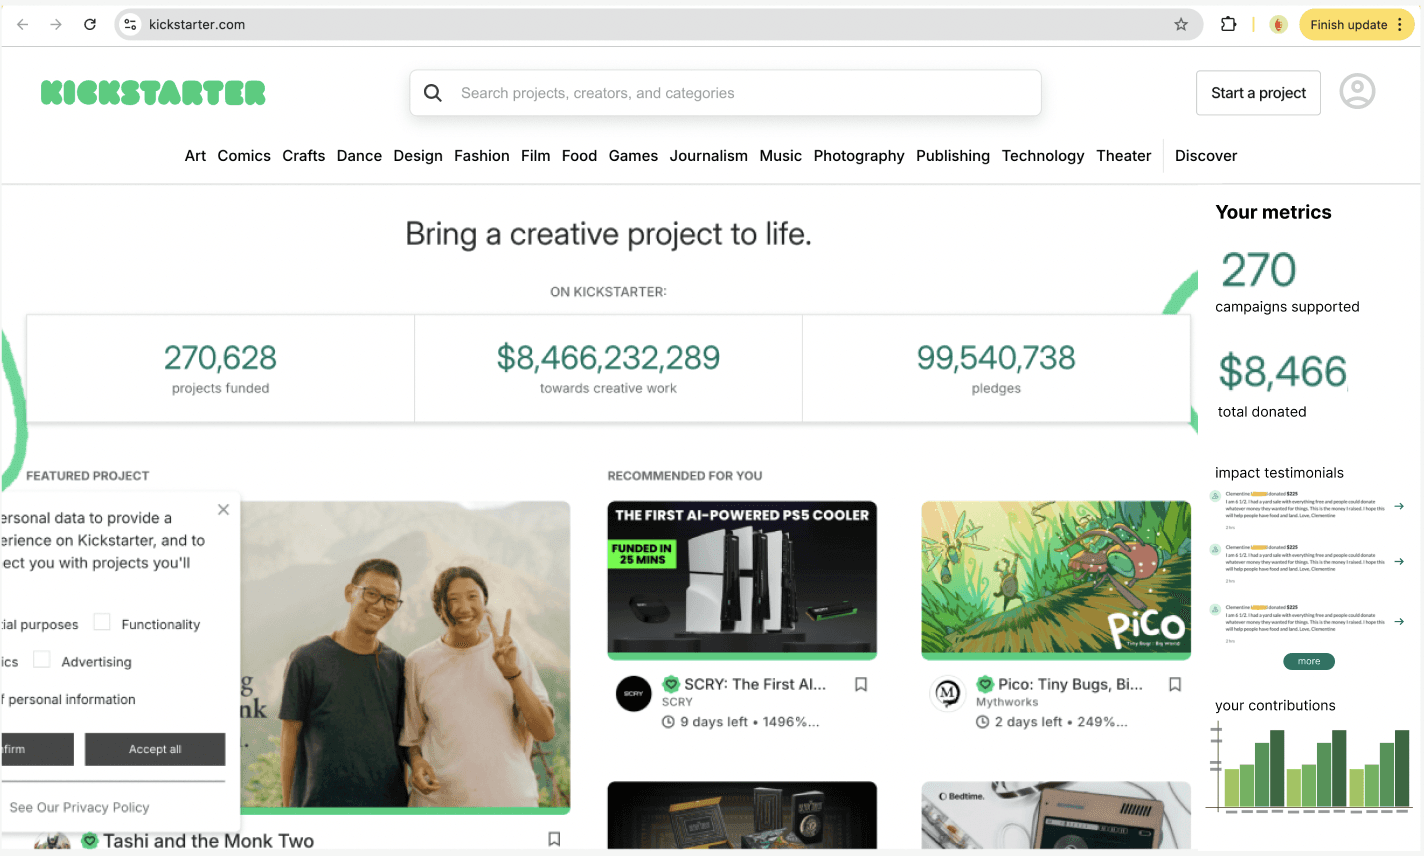Open the browser extensions puzzle icon
The image size is (1424, 856).
pos(1228,24)
